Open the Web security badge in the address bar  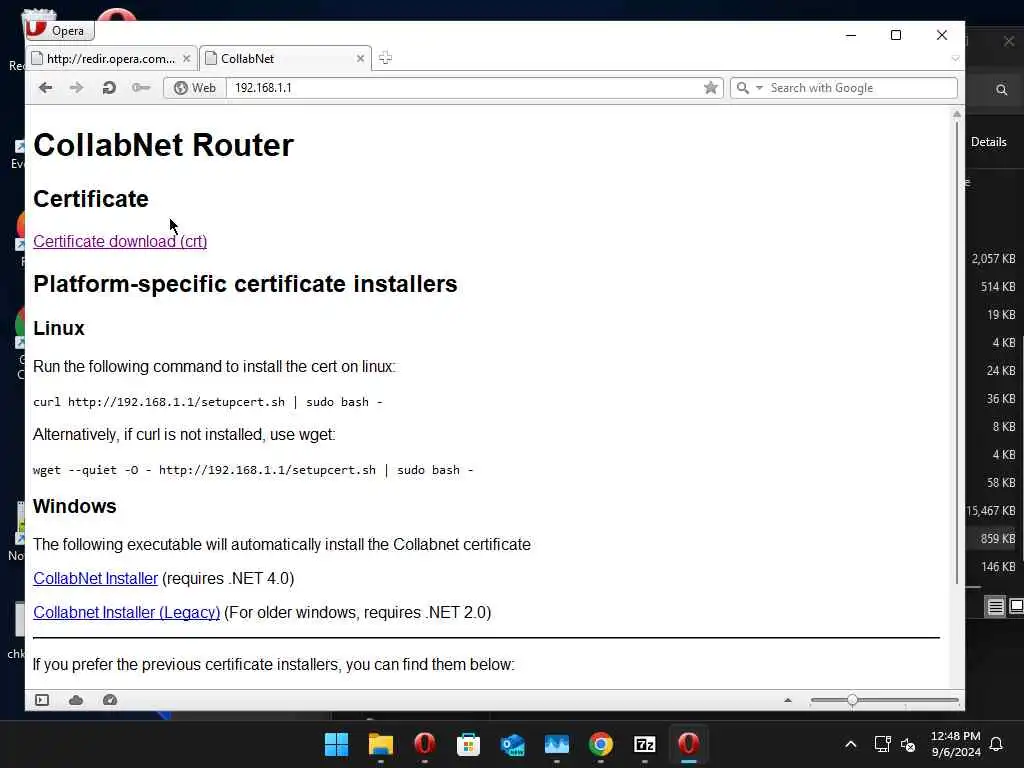coord(195,88)
